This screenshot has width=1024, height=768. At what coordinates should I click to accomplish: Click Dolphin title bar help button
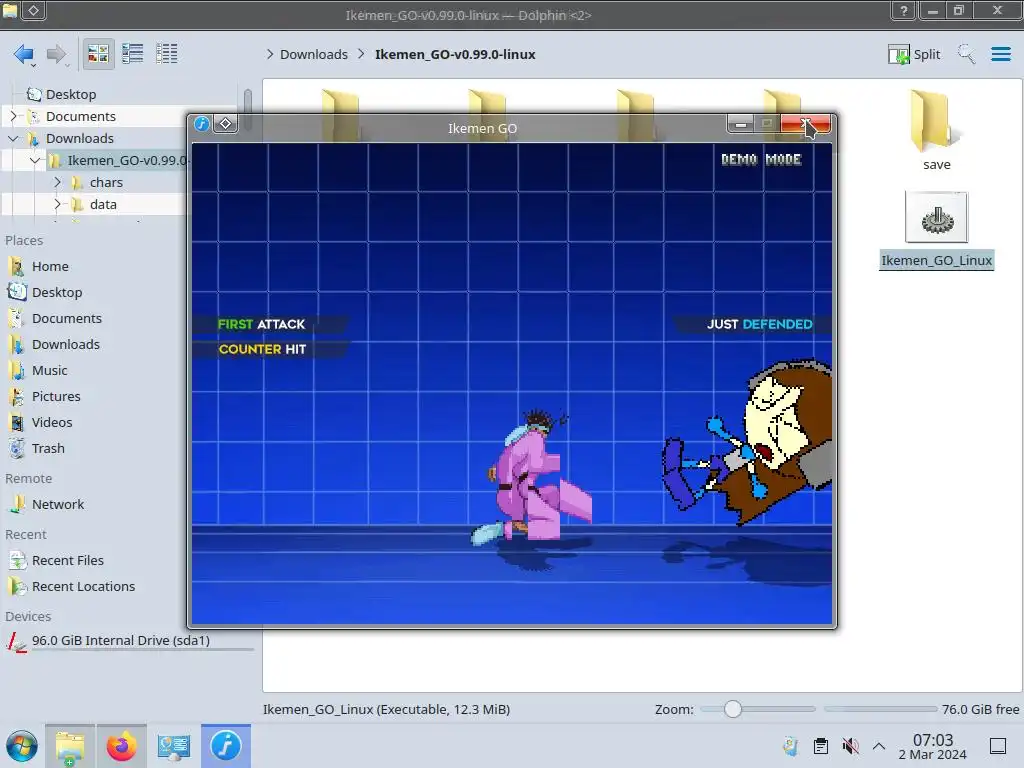(x=903, y=10)
